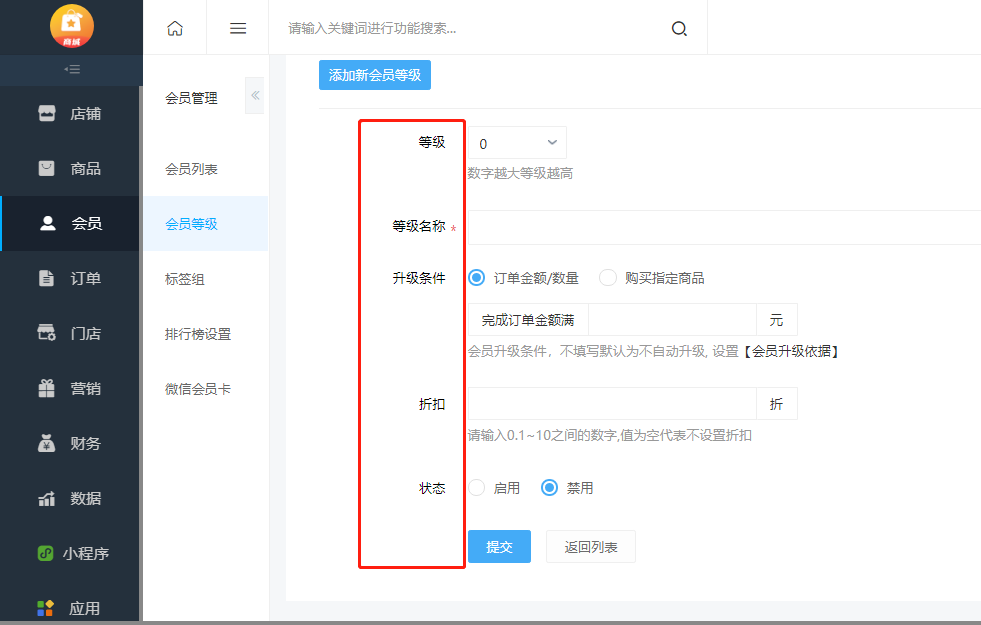Click the 商品 goods icon
The width and height of the screenshot is (981, 625).
coord(47,168)
